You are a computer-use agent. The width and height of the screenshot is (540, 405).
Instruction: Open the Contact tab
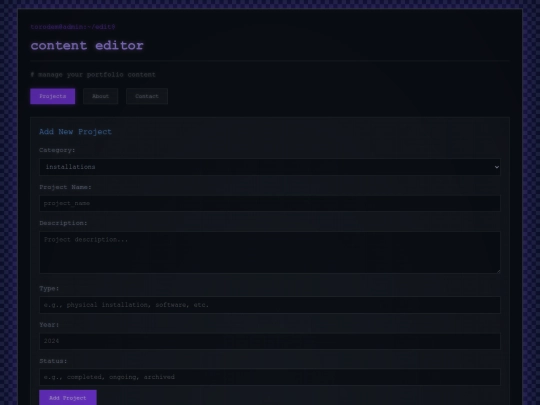(x=147, y=96)
